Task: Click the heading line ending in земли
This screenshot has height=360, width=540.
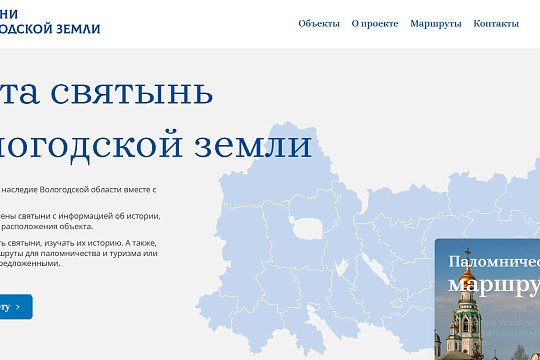Action: [156, 146]
